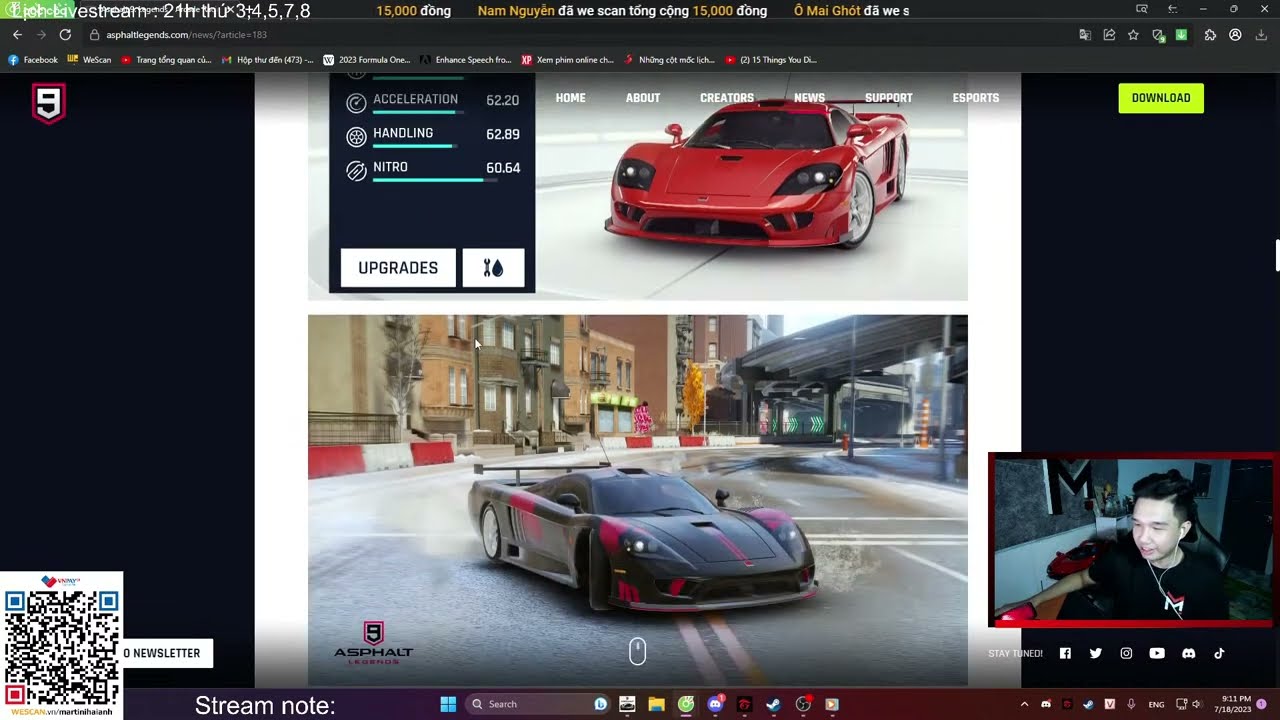Click the Acceleration value 62.20

[x=503, y=100]
